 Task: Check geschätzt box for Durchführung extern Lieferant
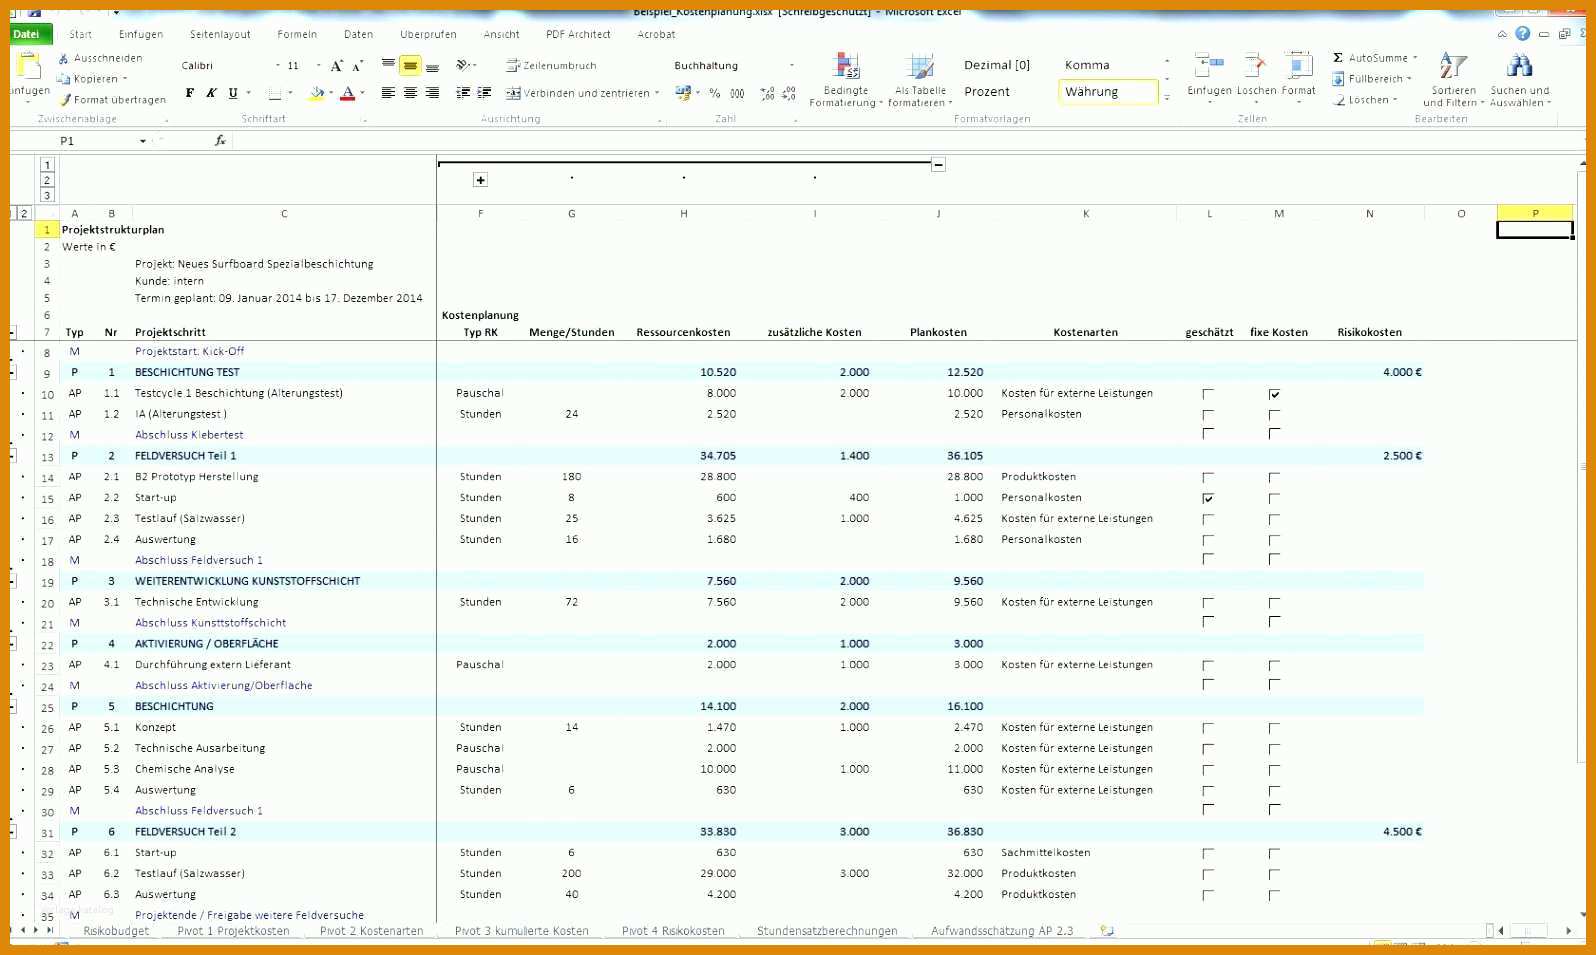coord(1208,666)
